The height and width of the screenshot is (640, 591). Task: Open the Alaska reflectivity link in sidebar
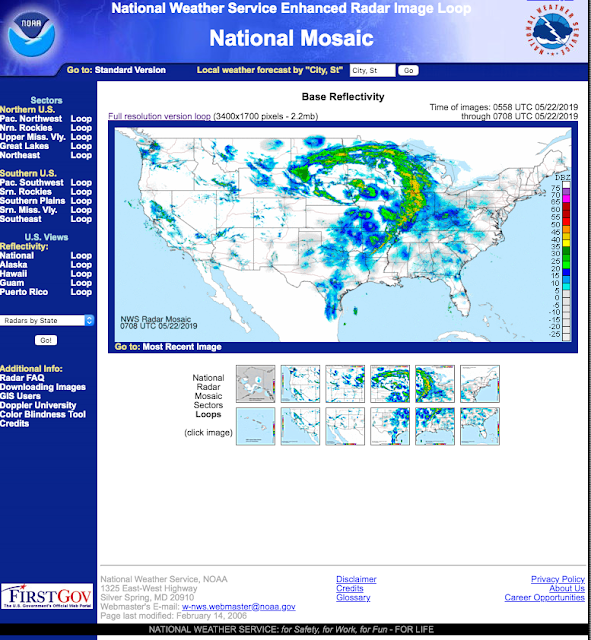pyautogui.click(x=13, y=264)
